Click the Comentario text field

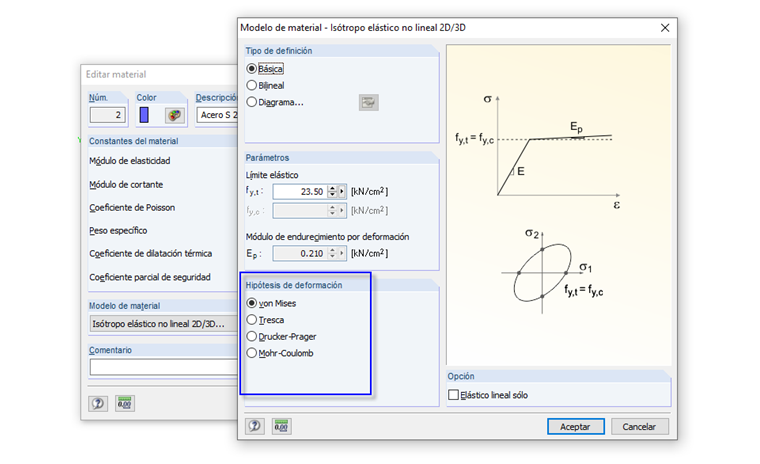(163, 367)
